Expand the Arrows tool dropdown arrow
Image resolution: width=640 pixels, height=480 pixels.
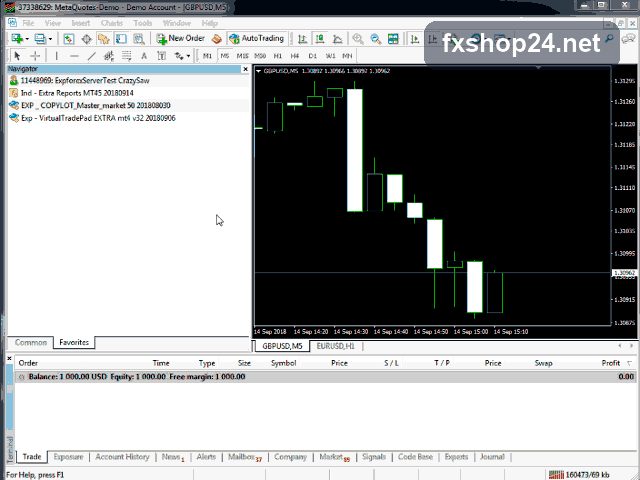point(188,56)
